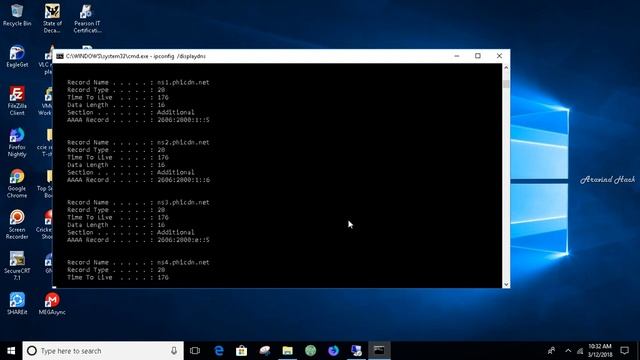Click the AAAA record value '2606:2800:e::5'
The width and height of the screenshot is (640, 360).
tap(183, 240)
